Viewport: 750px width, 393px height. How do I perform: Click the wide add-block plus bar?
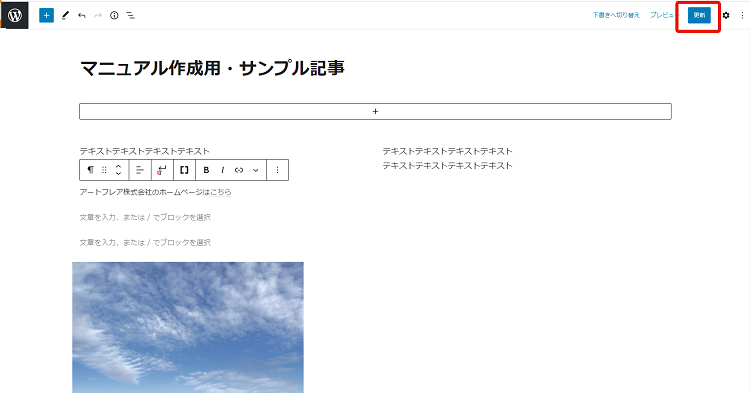coord(375,111)
